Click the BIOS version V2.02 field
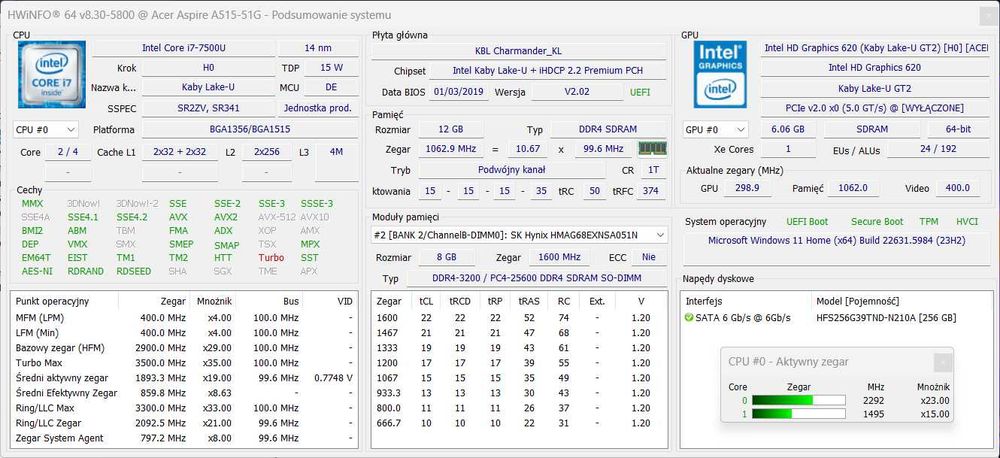 [577, 92]
